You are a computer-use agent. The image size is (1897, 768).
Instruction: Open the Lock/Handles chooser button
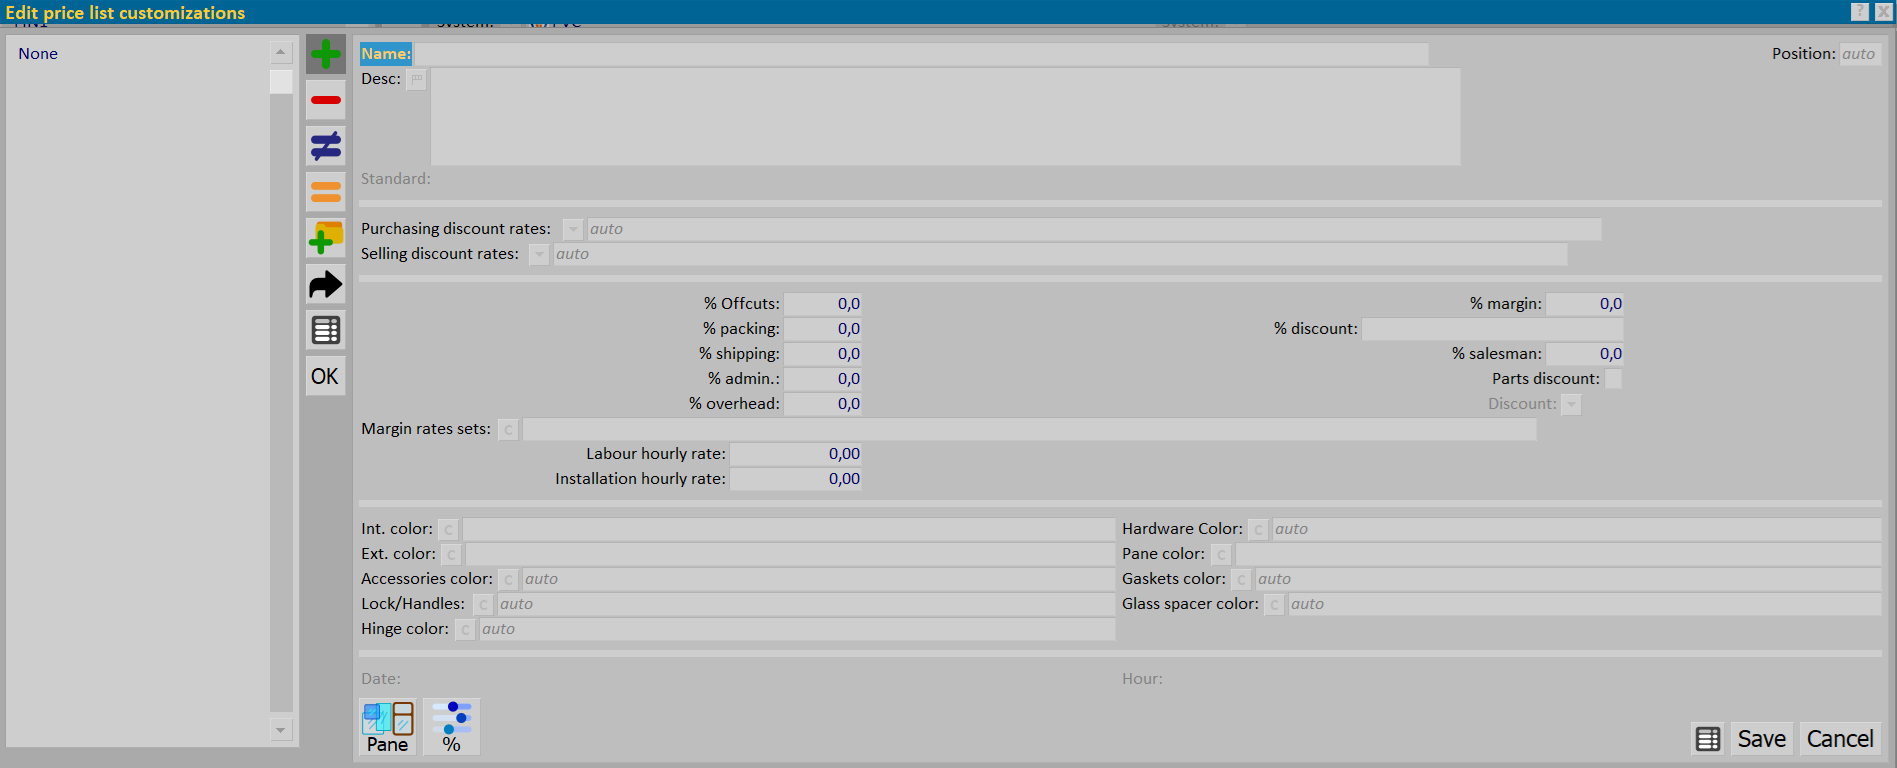click(x=483, y=604)
